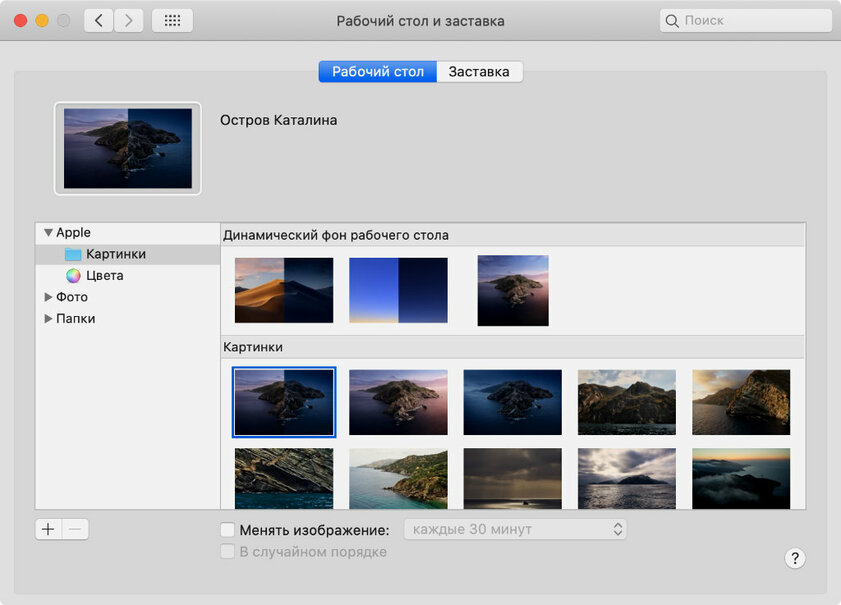Choose the blue gradient dynamic wallpaper

click(398, 290)
